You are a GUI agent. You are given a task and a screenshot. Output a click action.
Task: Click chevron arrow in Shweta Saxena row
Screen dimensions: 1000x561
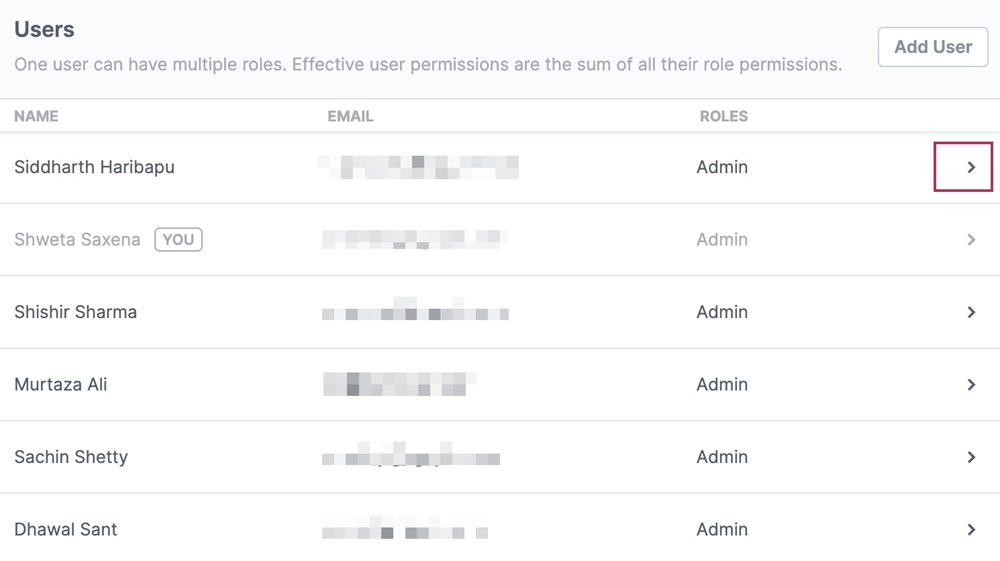pos(971,240)
